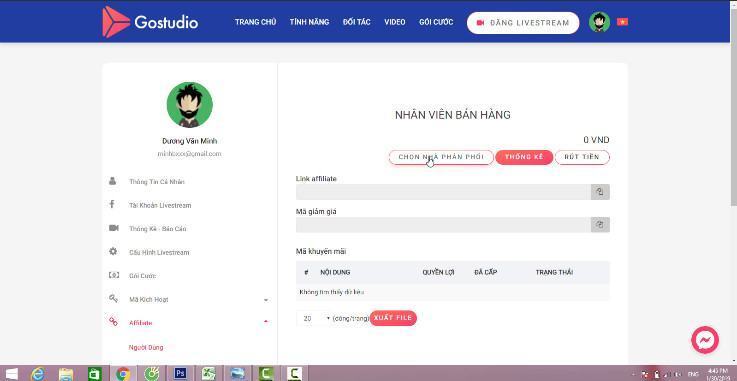Click the ĐĂNG LIVESTREAM button
The image size is (737, 381).
[523, 23]
